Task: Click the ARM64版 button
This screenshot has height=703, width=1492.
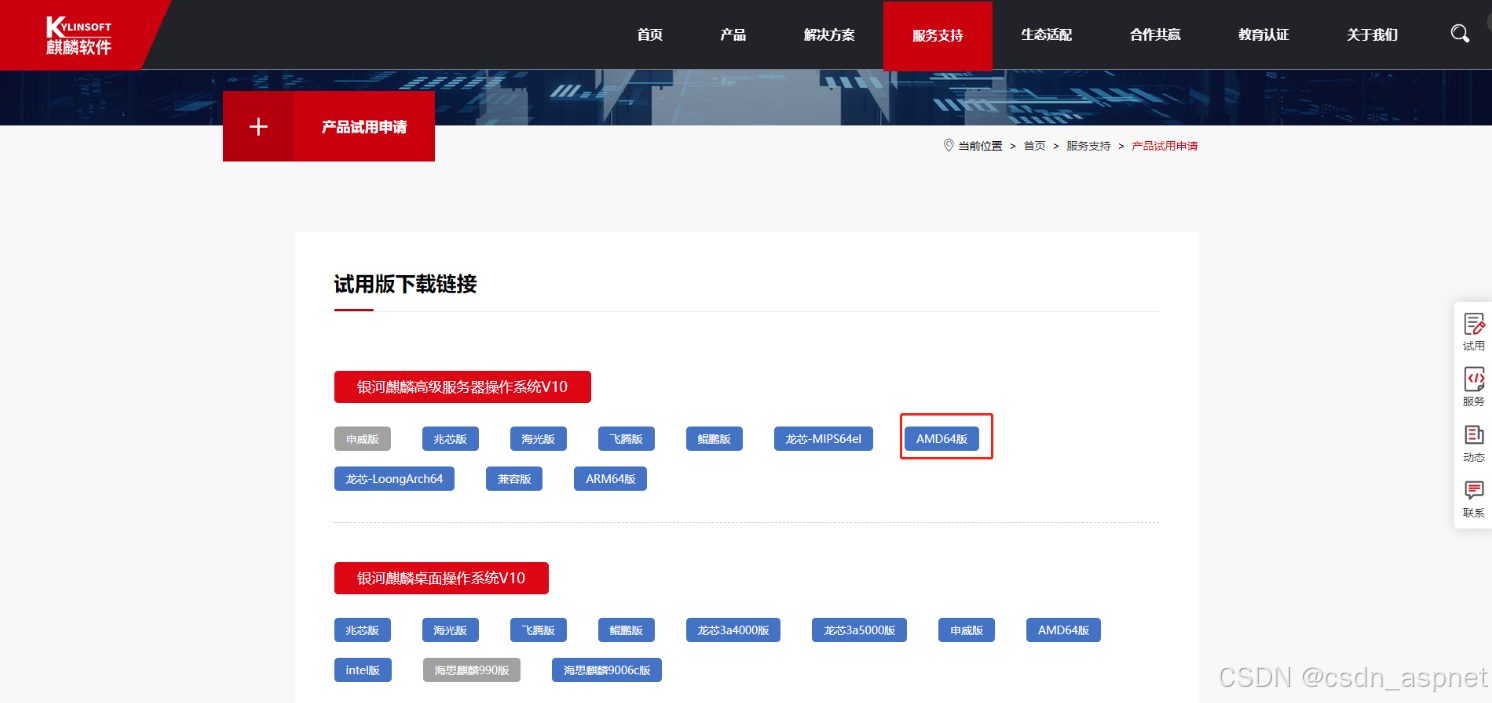Action: 611,479
